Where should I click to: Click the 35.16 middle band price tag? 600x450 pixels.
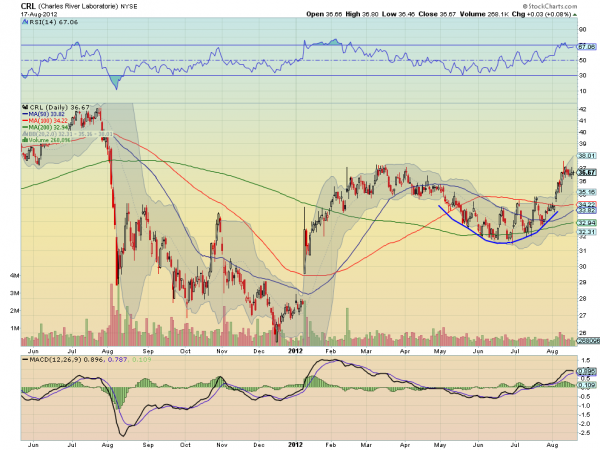click(x=587, y=192)
